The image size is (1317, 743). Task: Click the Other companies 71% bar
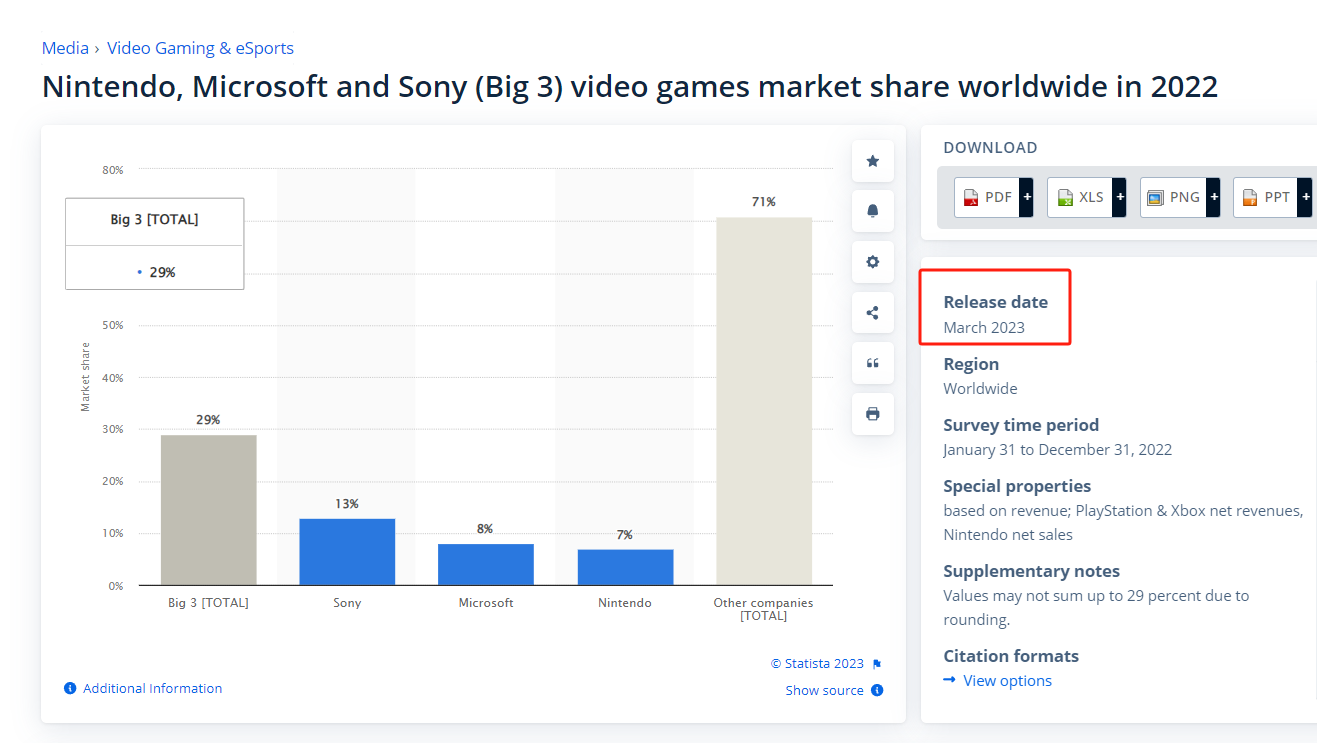tap(764, 401)
